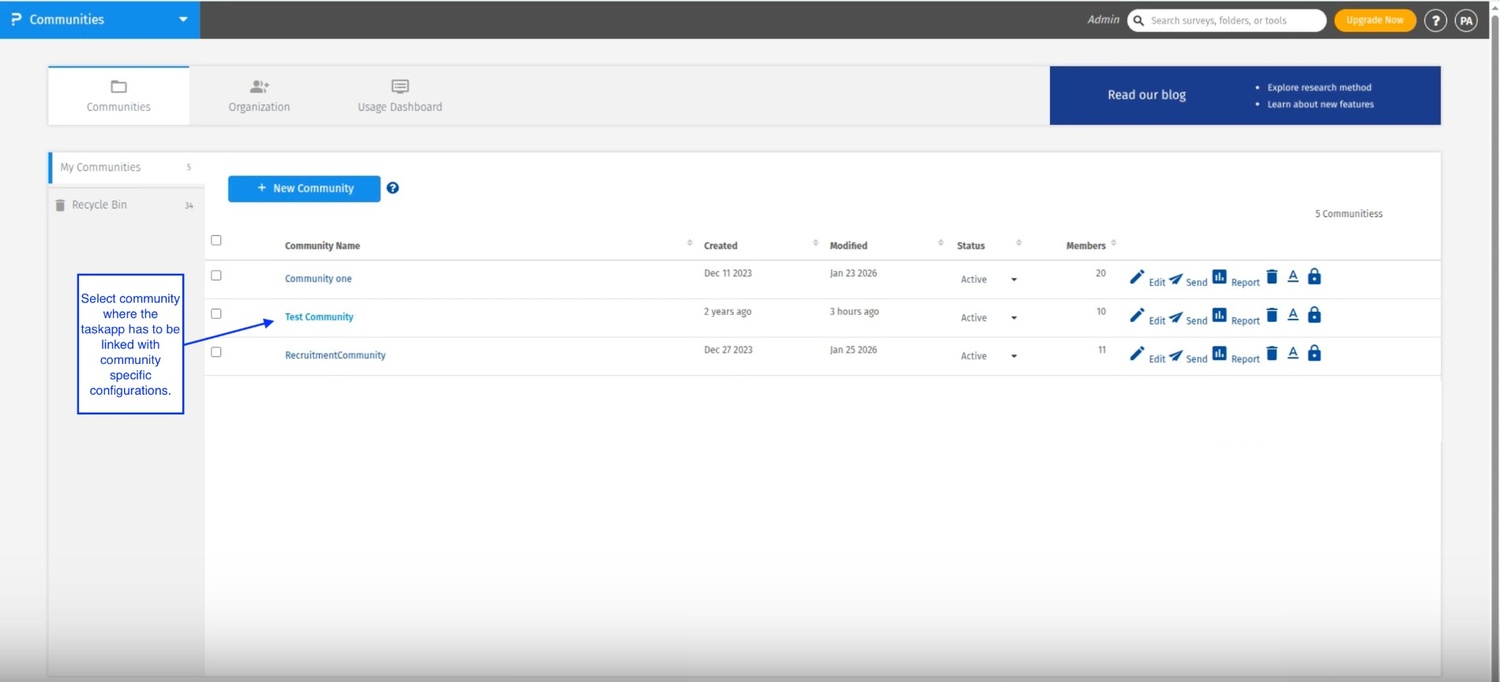Click the search surveys input field
Image resolution: width=1500 pixels, height=682 pixels.
point(1227,20)
